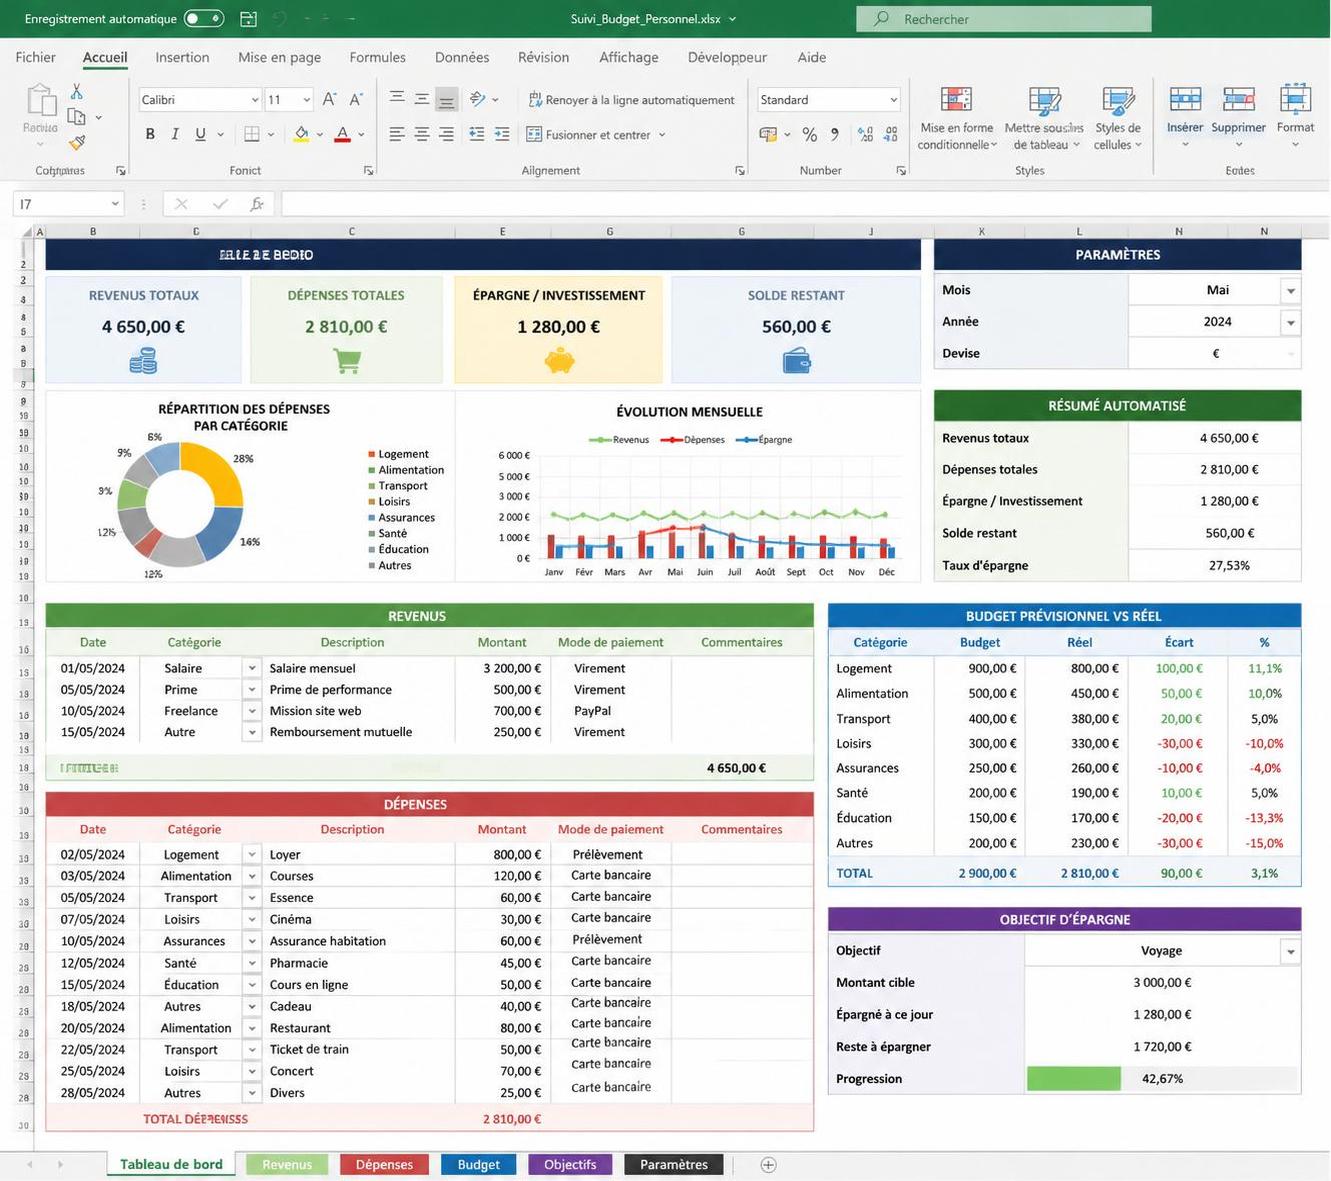Select the Format Painter brush
Image resolution: width=1331 pixels, height=1181 pixels.
[77, 143]
